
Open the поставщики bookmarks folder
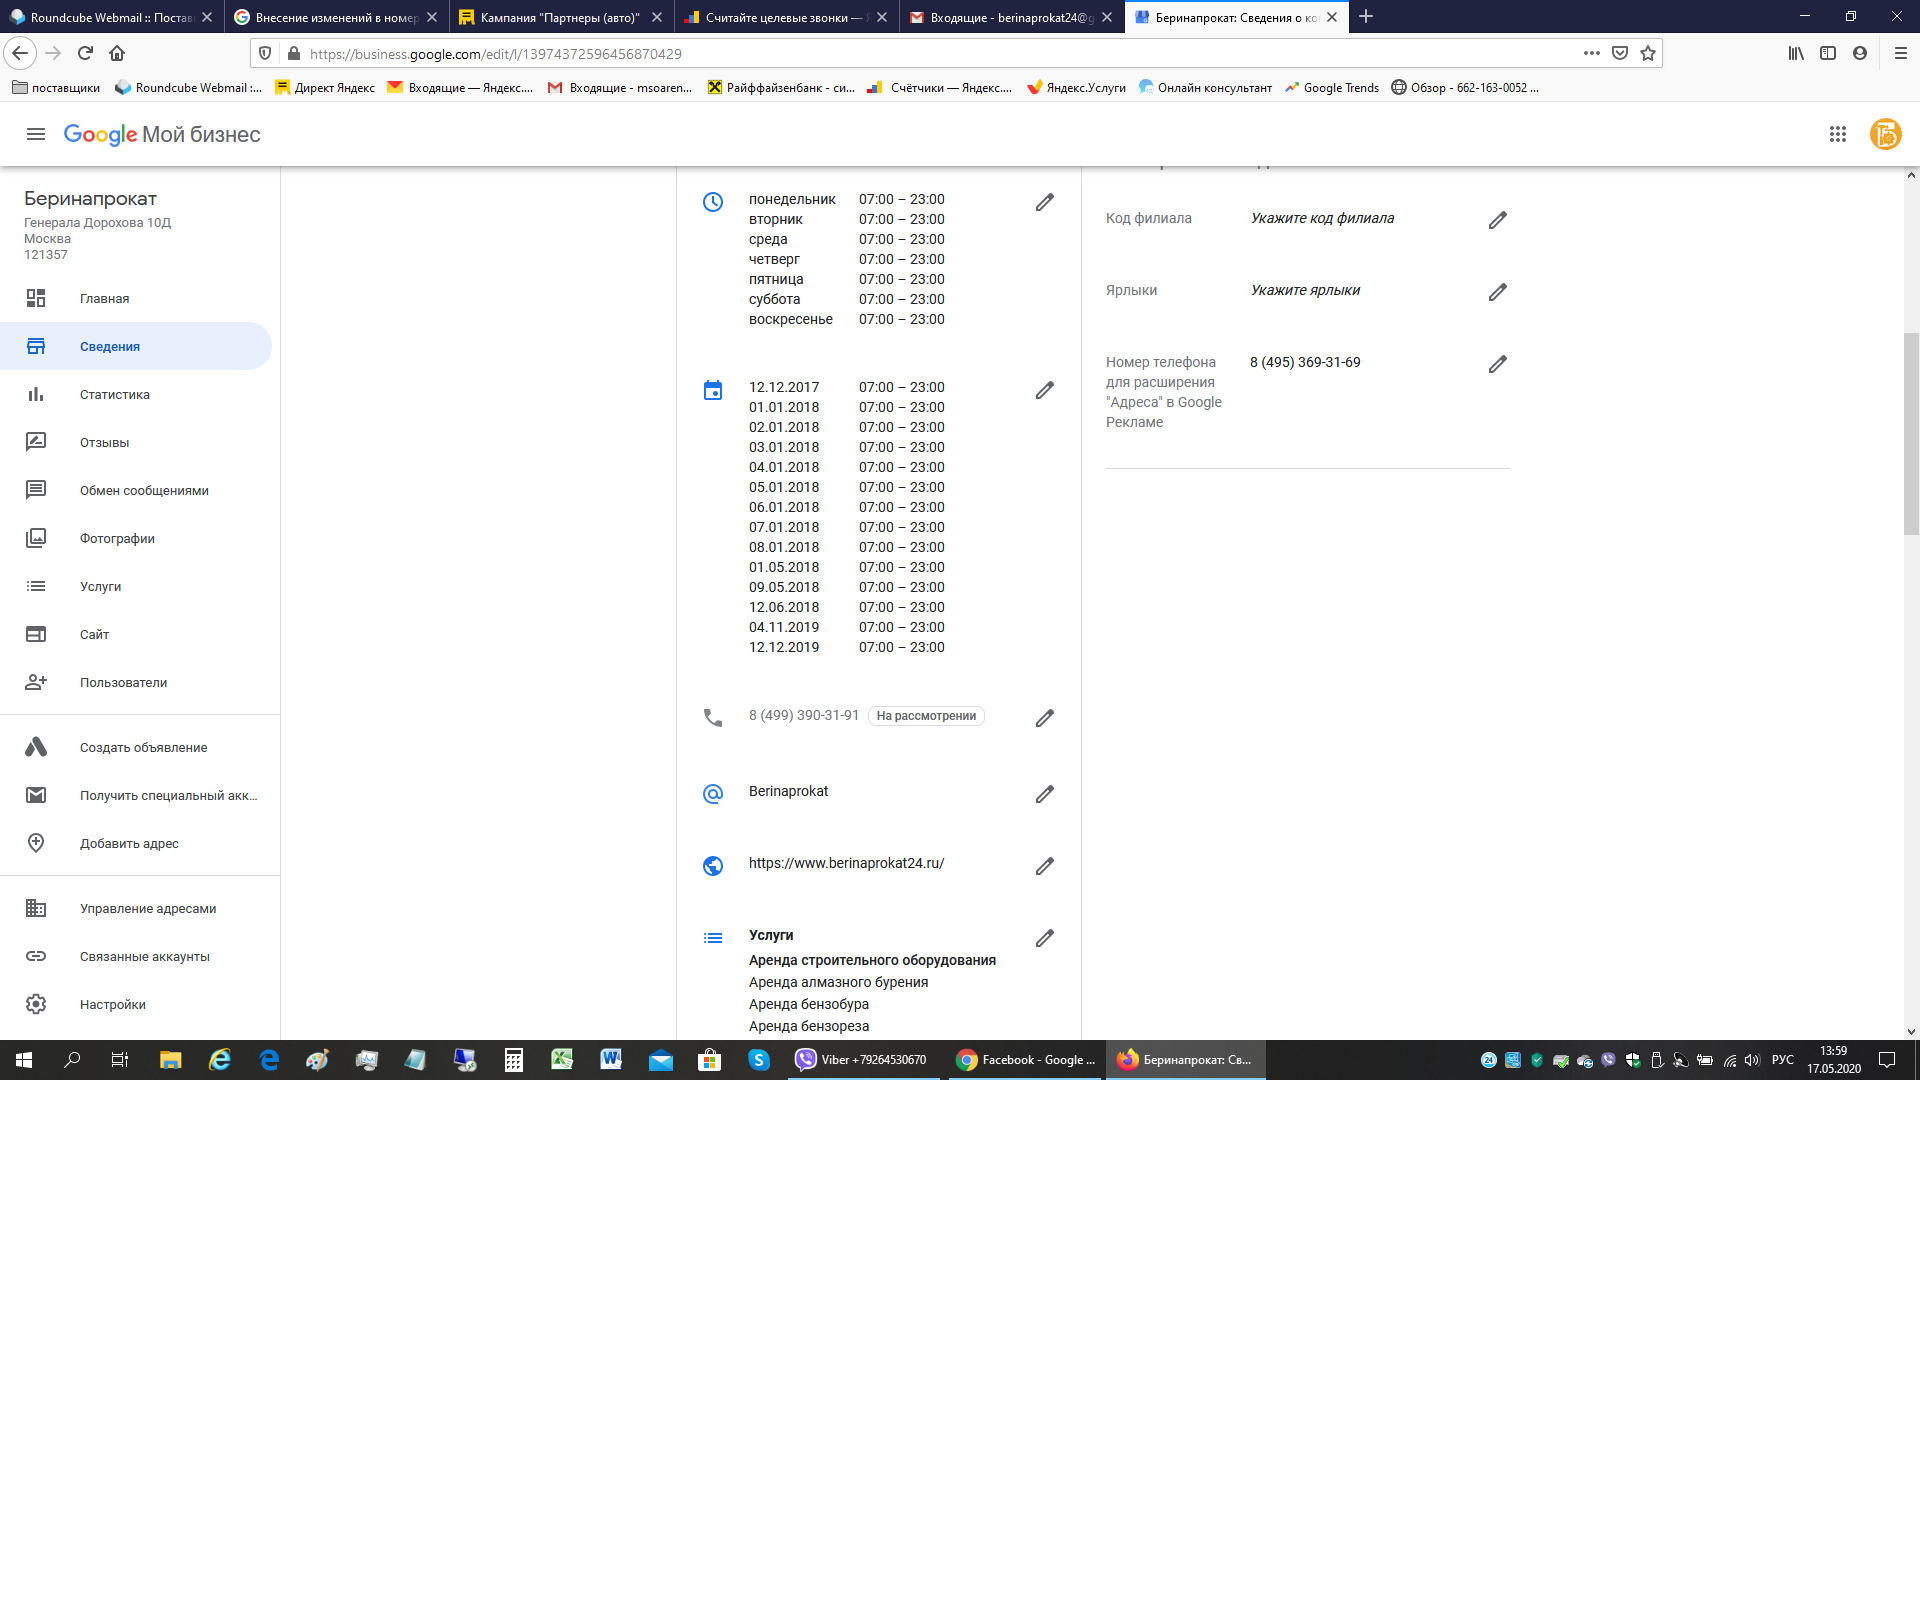pyautogui.click(x=56, y=87)
